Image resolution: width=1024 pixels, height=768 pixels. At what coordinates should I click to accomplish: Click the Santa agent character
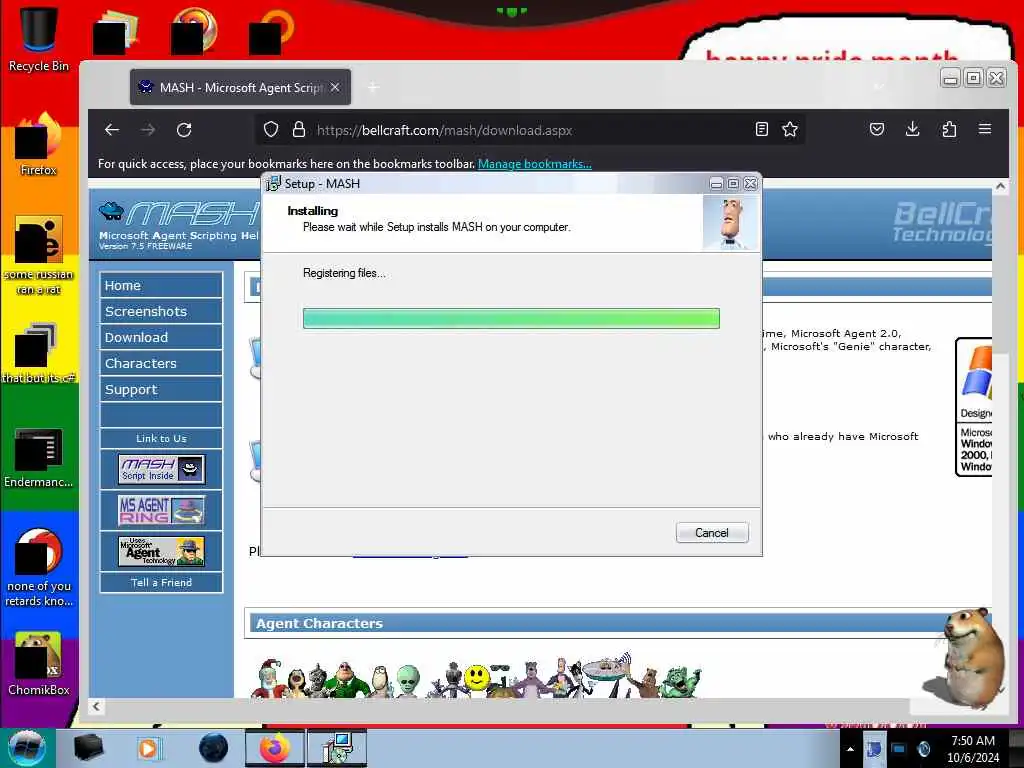[269, 679]
